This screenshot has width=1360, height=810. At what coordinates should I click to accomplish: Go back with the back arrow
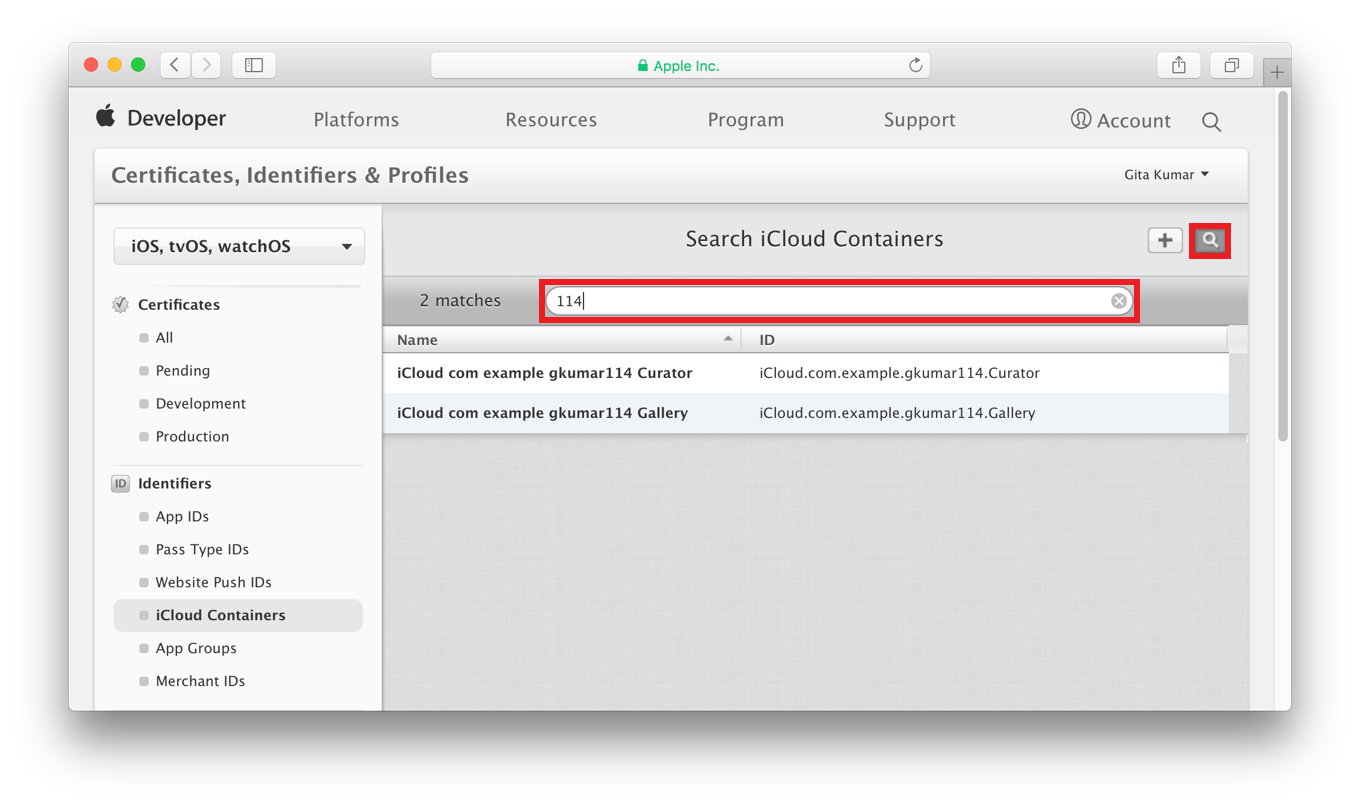175,65
